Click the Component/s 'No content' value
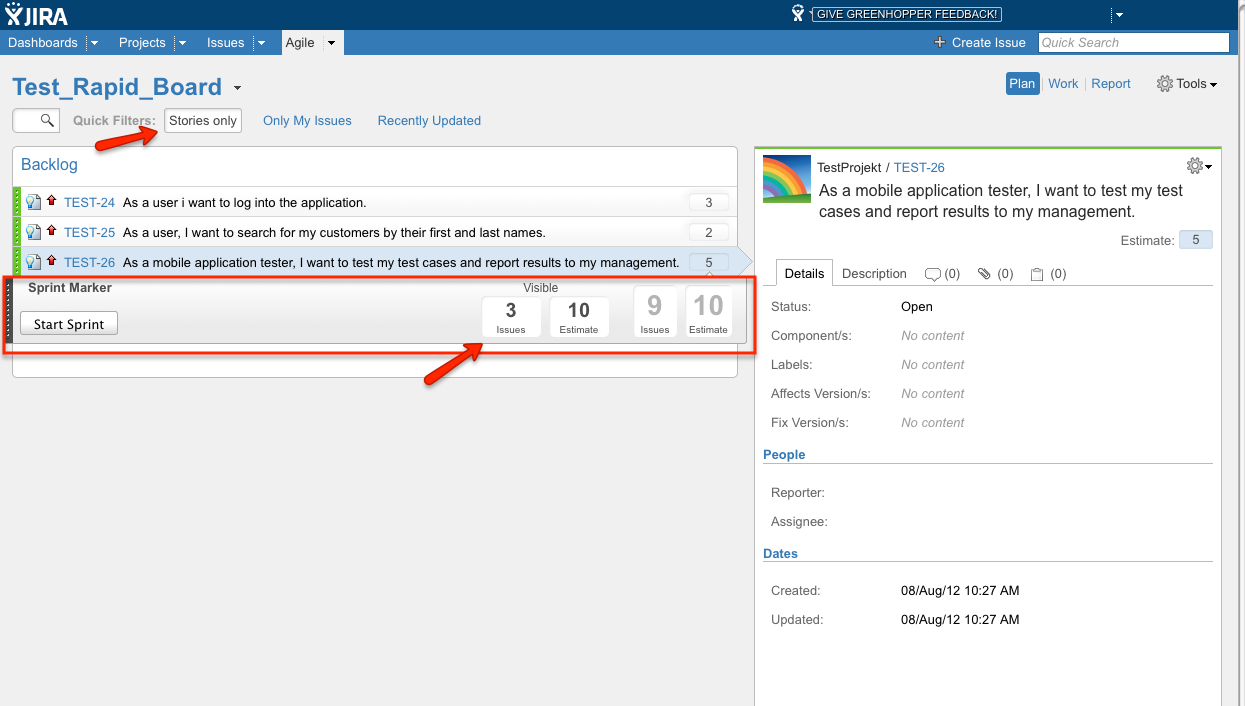Screen dimensions: 1245x706 click(x=933, y=336)
